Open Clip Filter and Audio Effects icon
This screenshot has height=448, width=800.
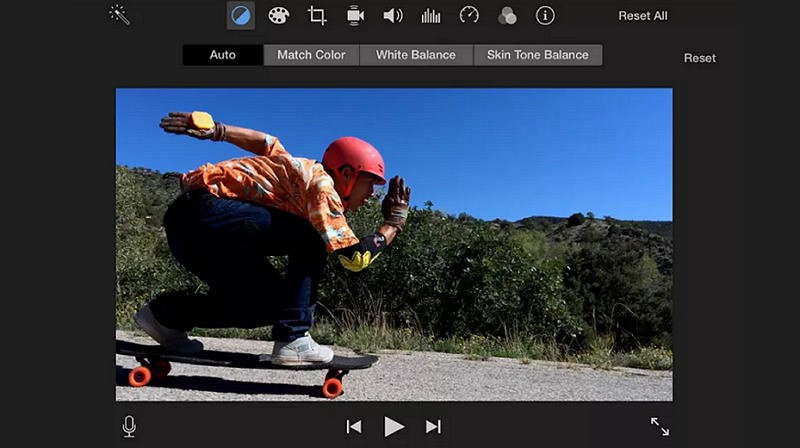click(x=507, y=15)
